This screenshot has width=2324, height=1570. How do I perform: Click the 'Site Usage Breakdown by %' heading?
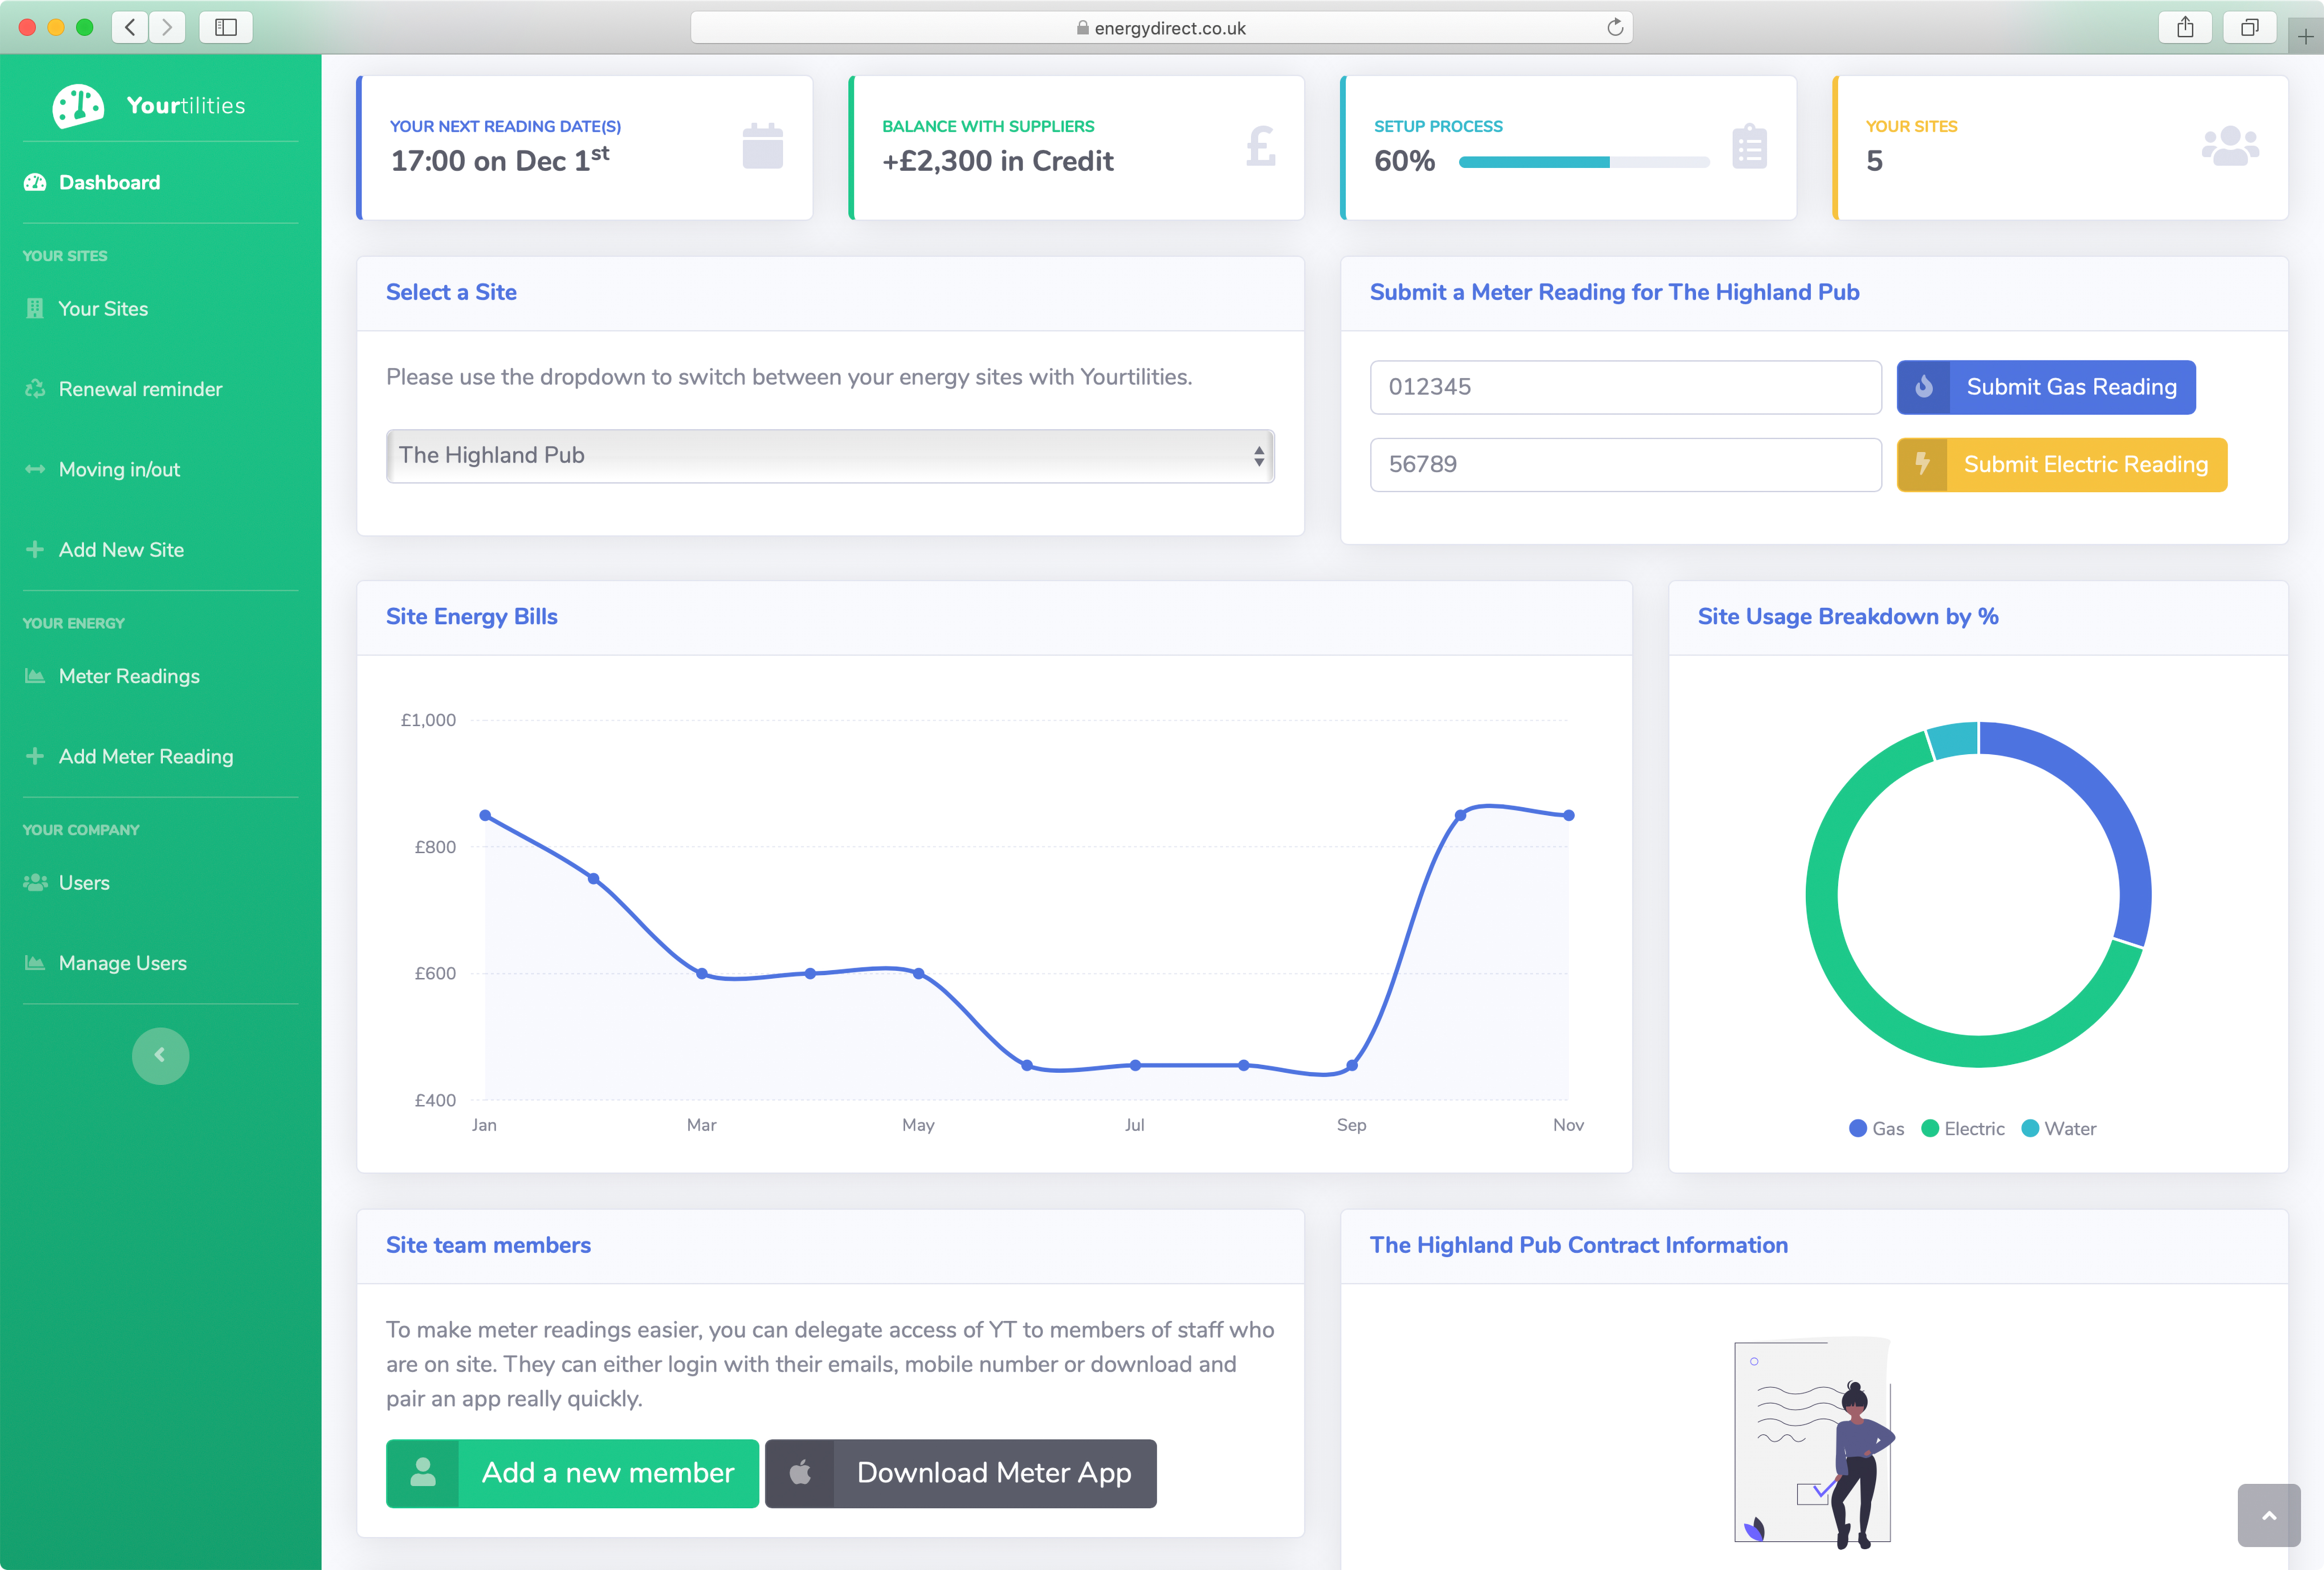1848,616
